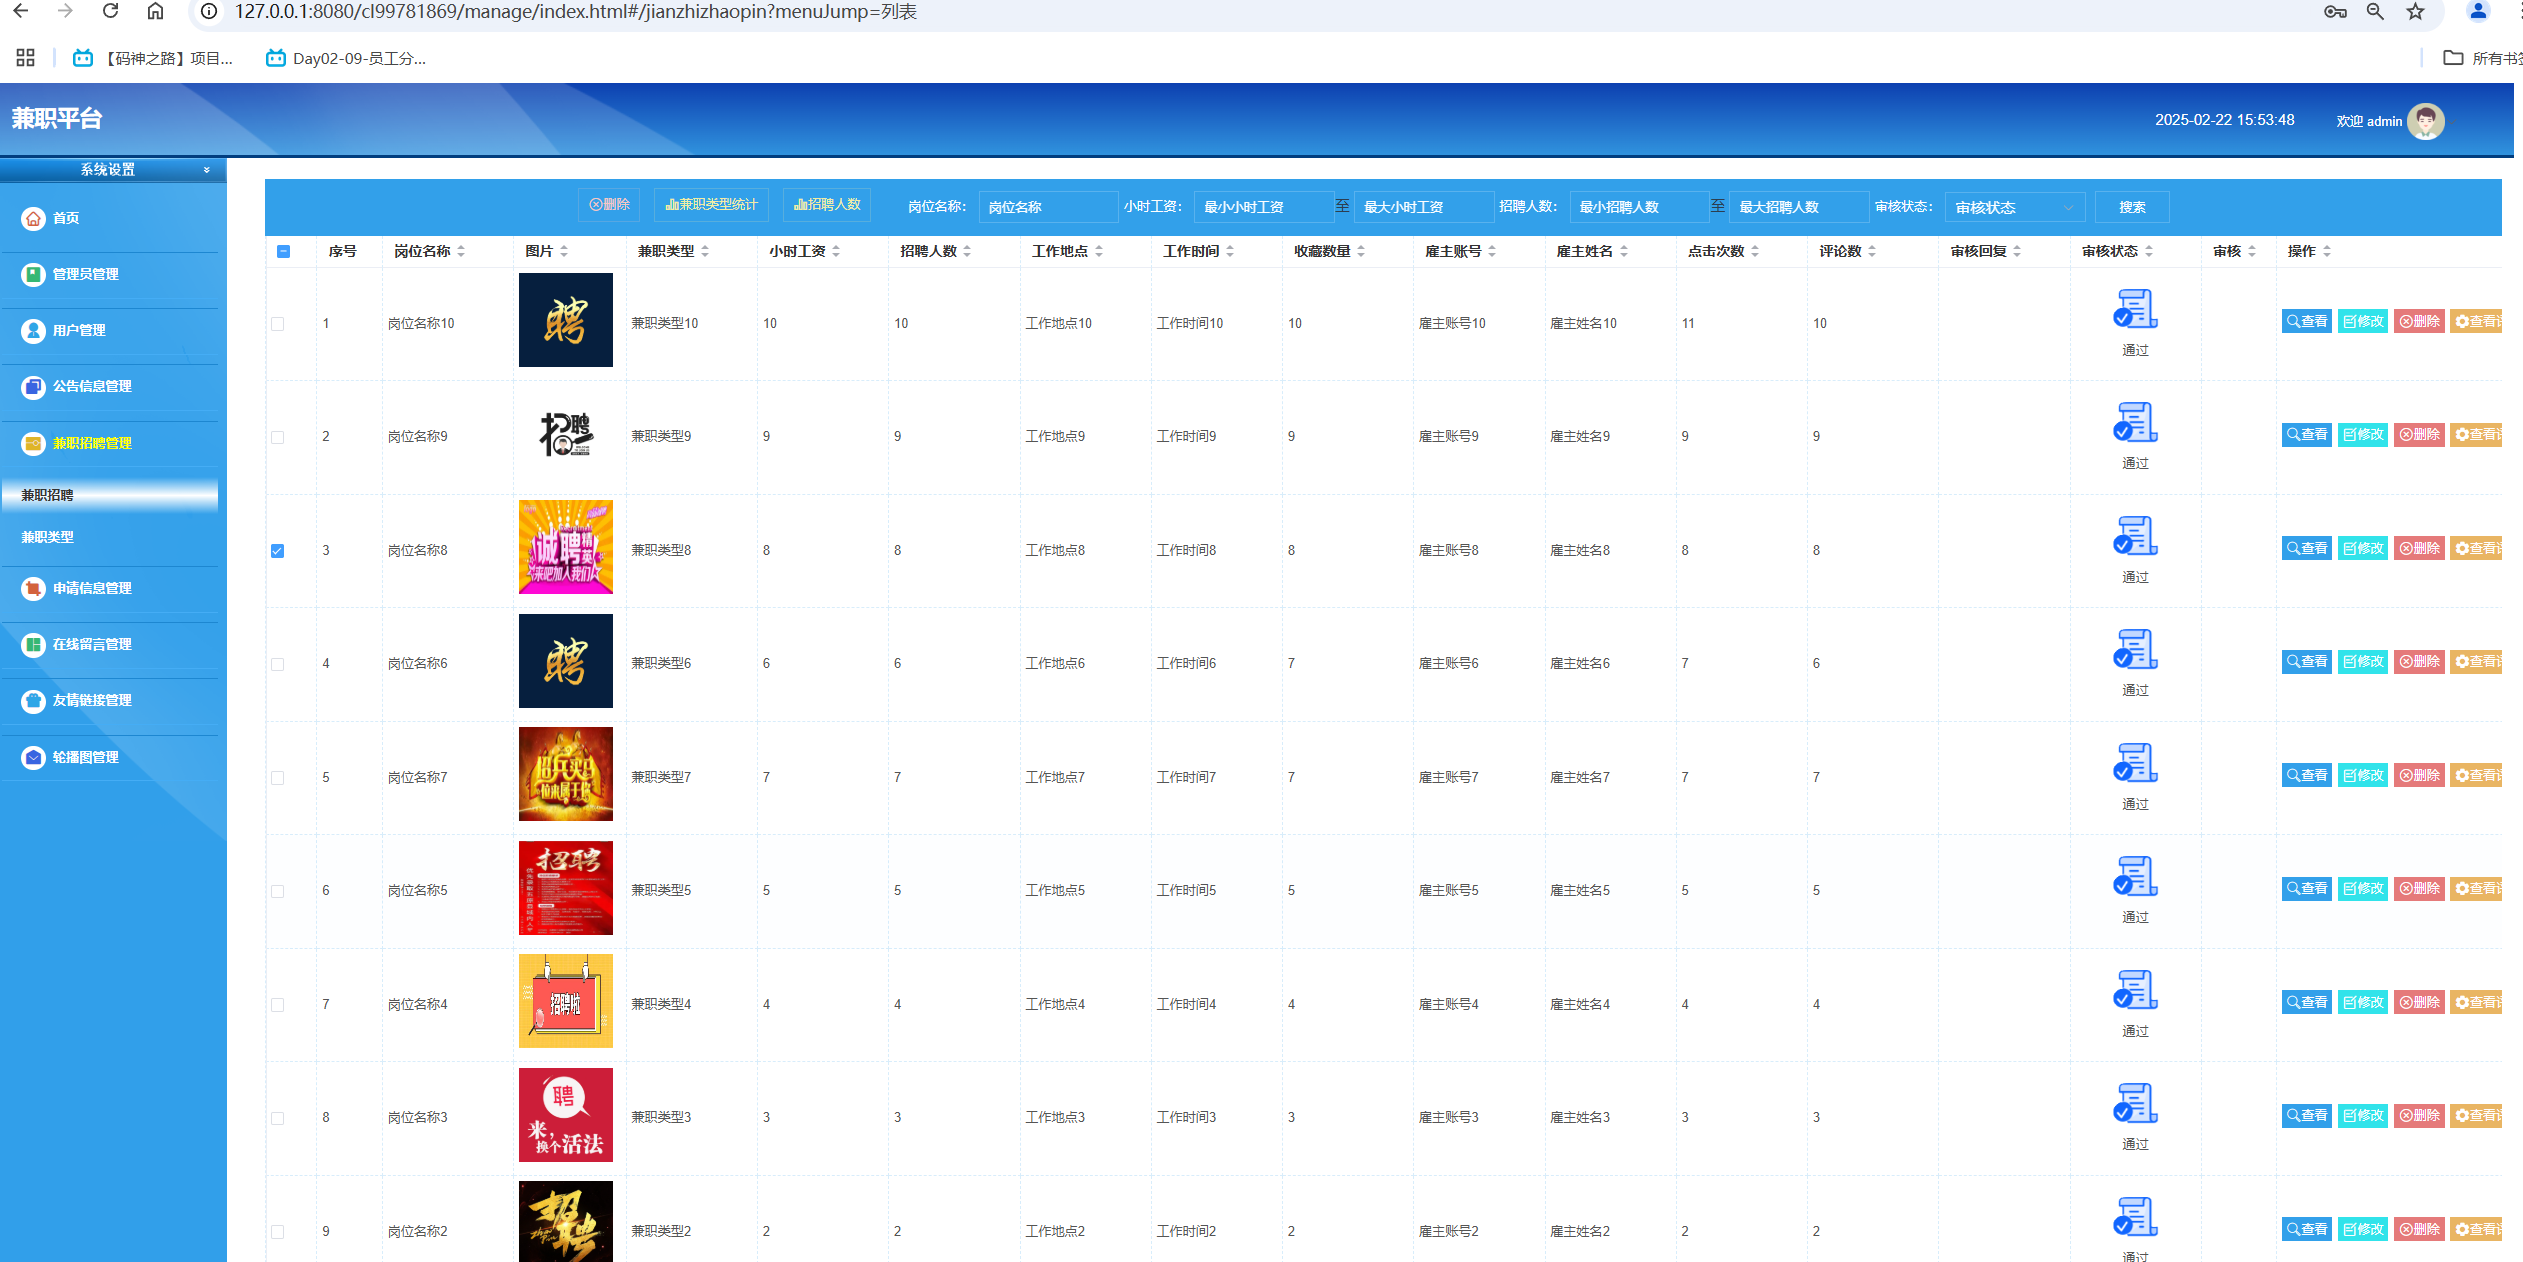This screenshot has width=2523, height=1262.
Task: Click the 兼职类型统计 chart button
Action: [x=711, y=205]
